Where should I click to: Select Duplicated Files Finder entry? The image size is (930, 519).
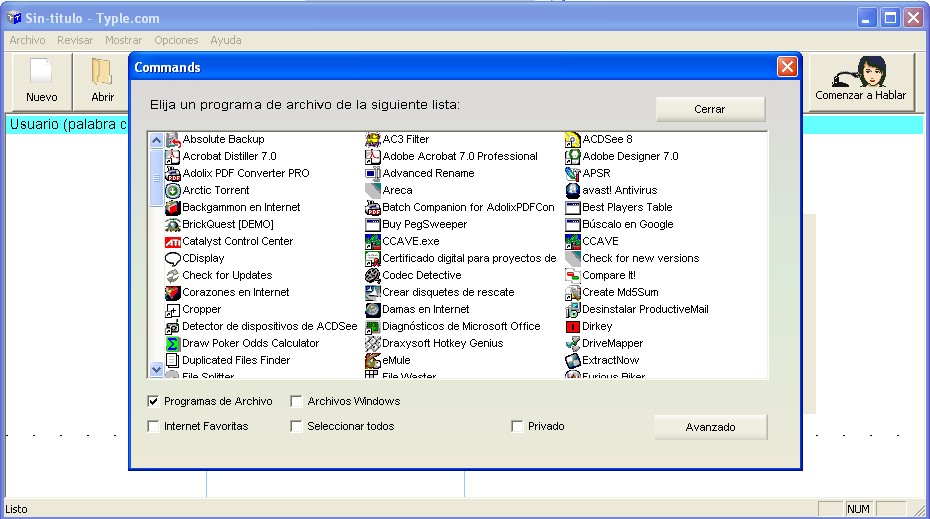(236, 360)
